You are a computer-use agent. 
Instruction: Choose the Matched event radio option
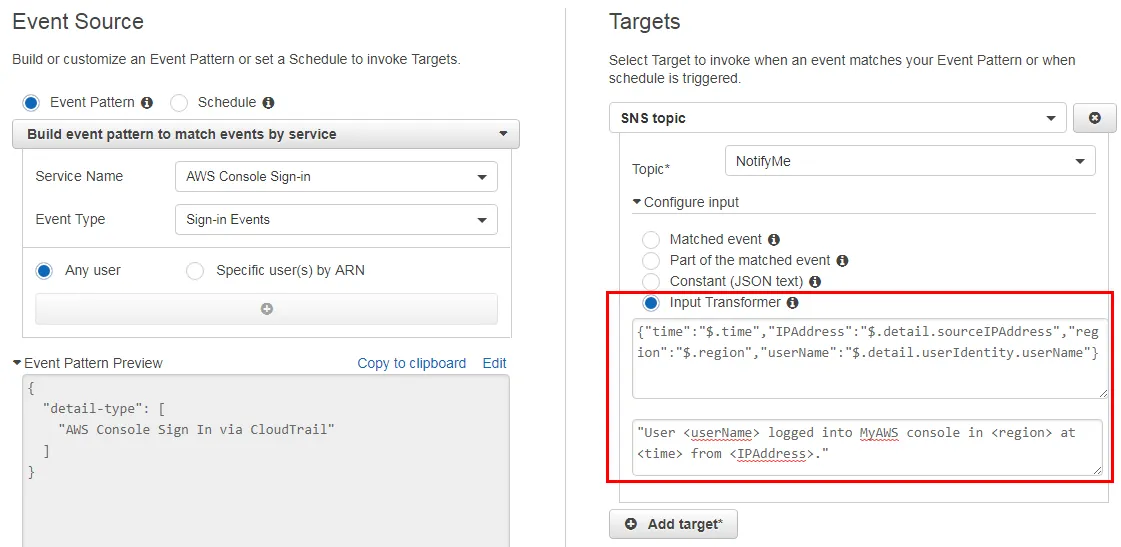pyautogui.click(x=651, y=240)
